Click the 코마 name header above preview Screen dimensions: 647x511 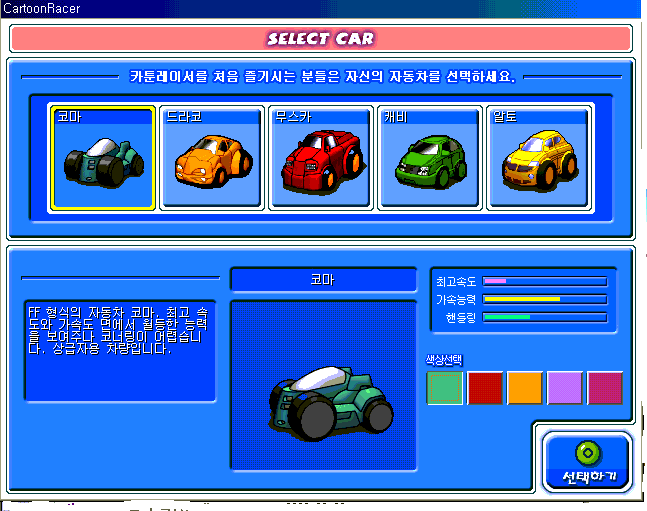tap(323, 280)
